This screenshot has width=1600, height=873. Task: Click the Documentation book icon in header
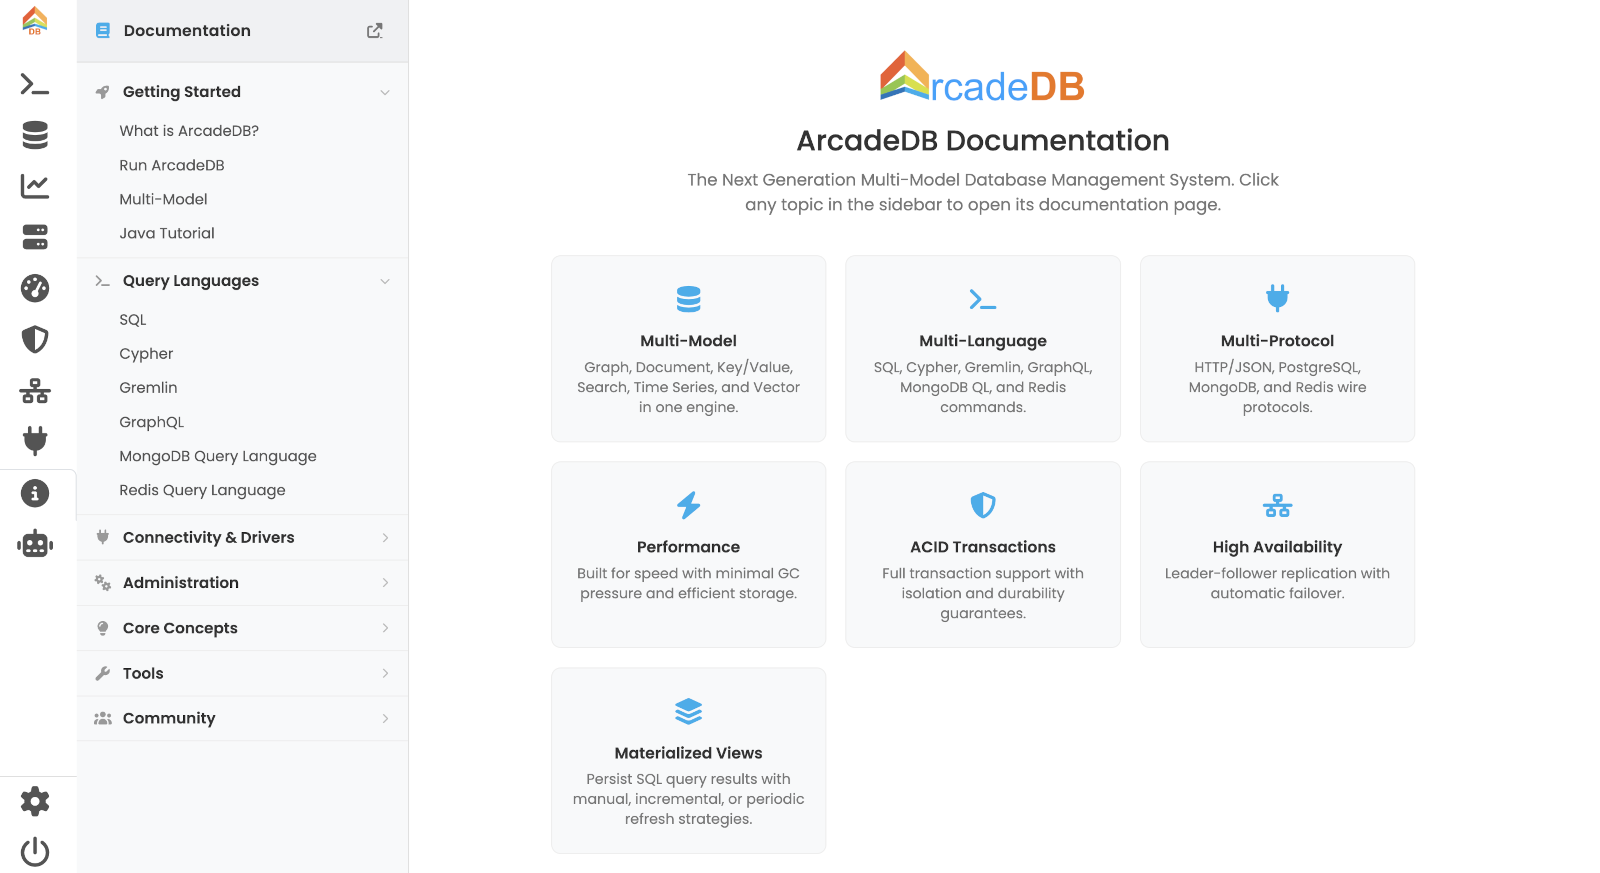103,31
